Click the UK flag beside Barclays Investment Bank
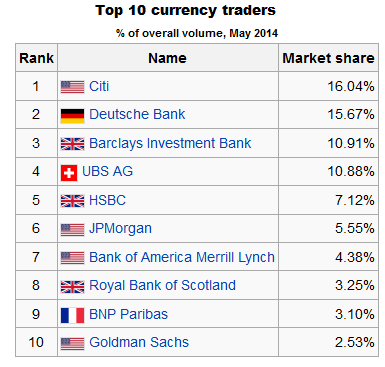 tap(72, 144)
